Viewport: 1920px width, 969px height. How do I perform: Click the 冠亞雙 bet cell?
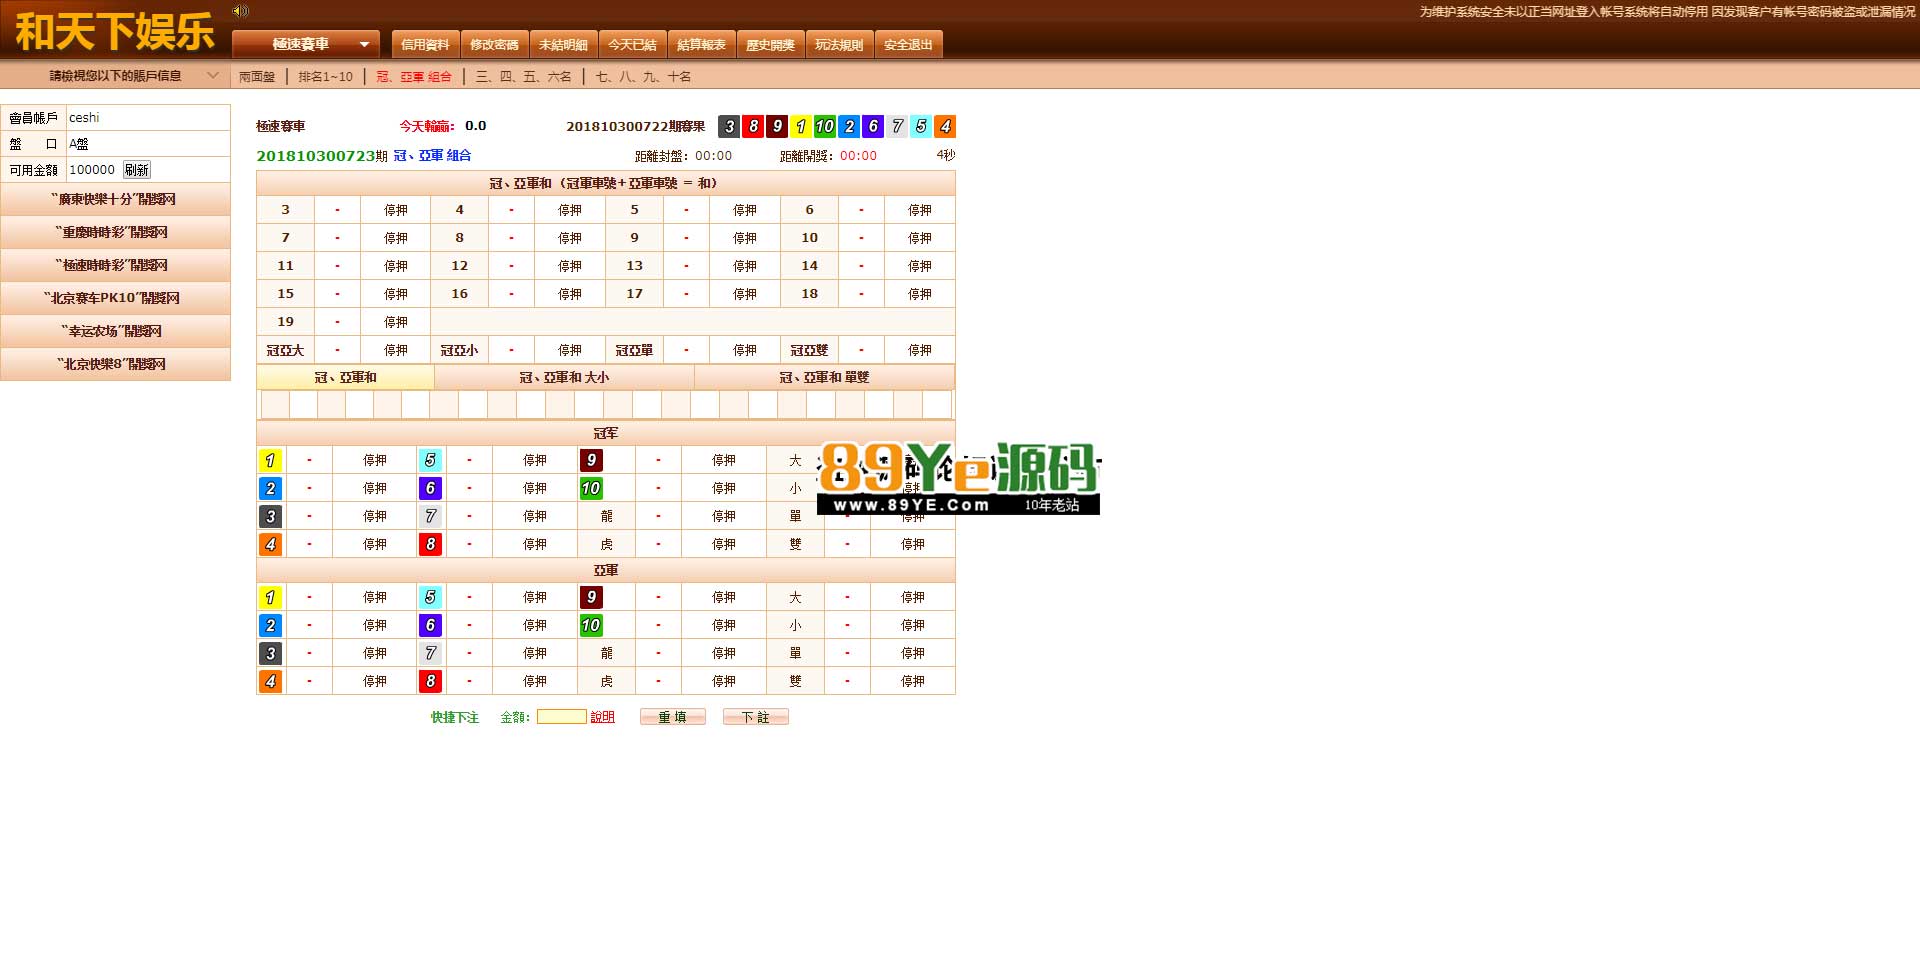[x=809, y=350]
